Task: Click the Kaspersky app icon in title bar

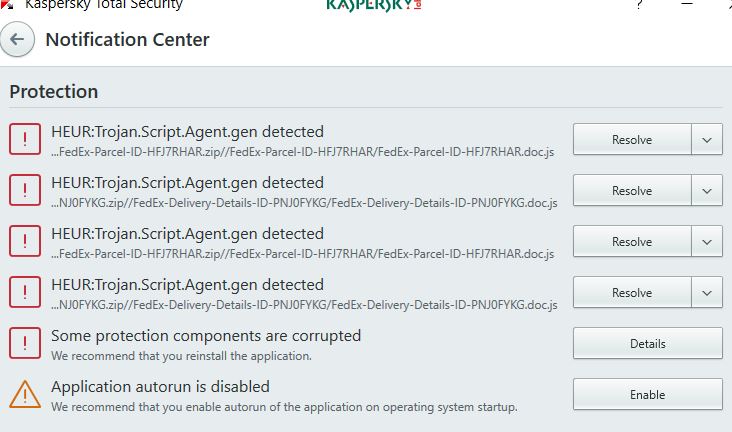Action: [x=7, y=5]
